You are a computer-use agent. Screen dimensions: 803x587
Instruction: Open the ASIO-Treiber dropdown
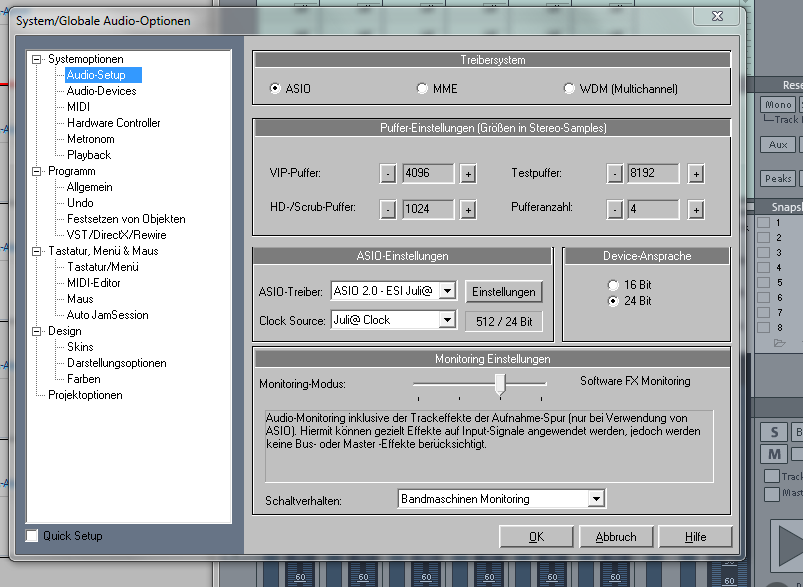(447, 291)
